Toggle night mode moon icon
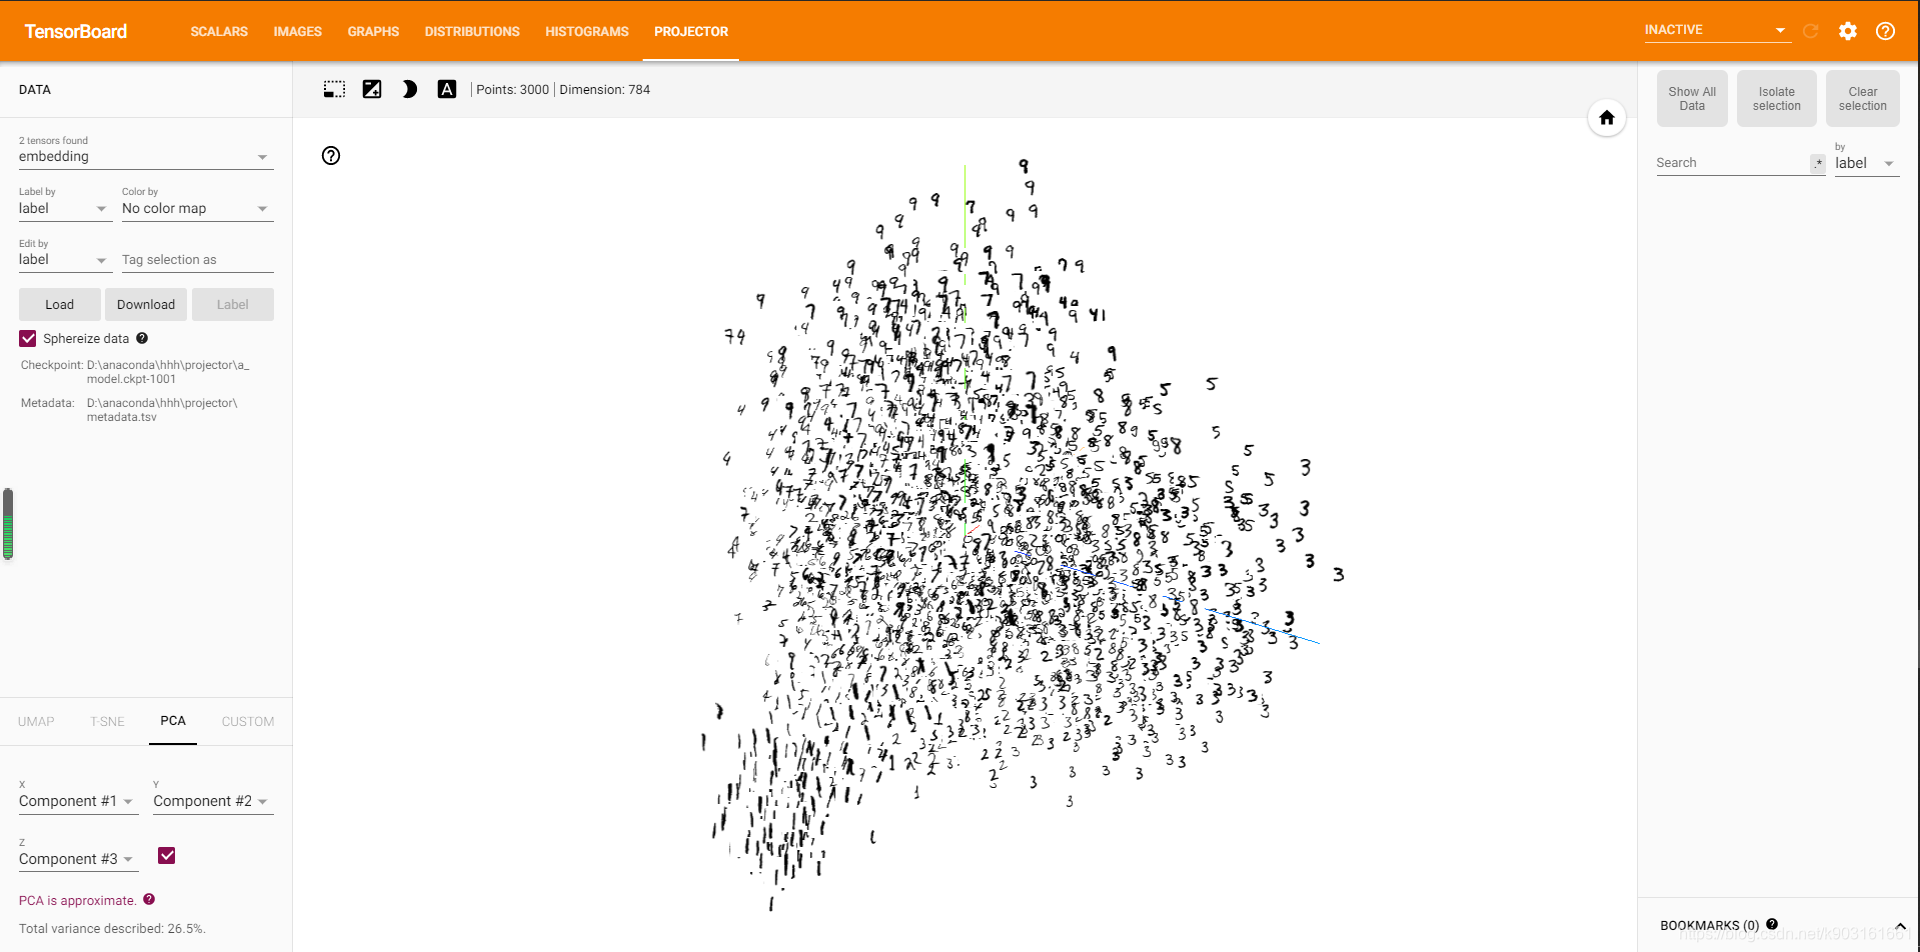The height and width of the screenshot is (952, 1920). click(409, 89)
